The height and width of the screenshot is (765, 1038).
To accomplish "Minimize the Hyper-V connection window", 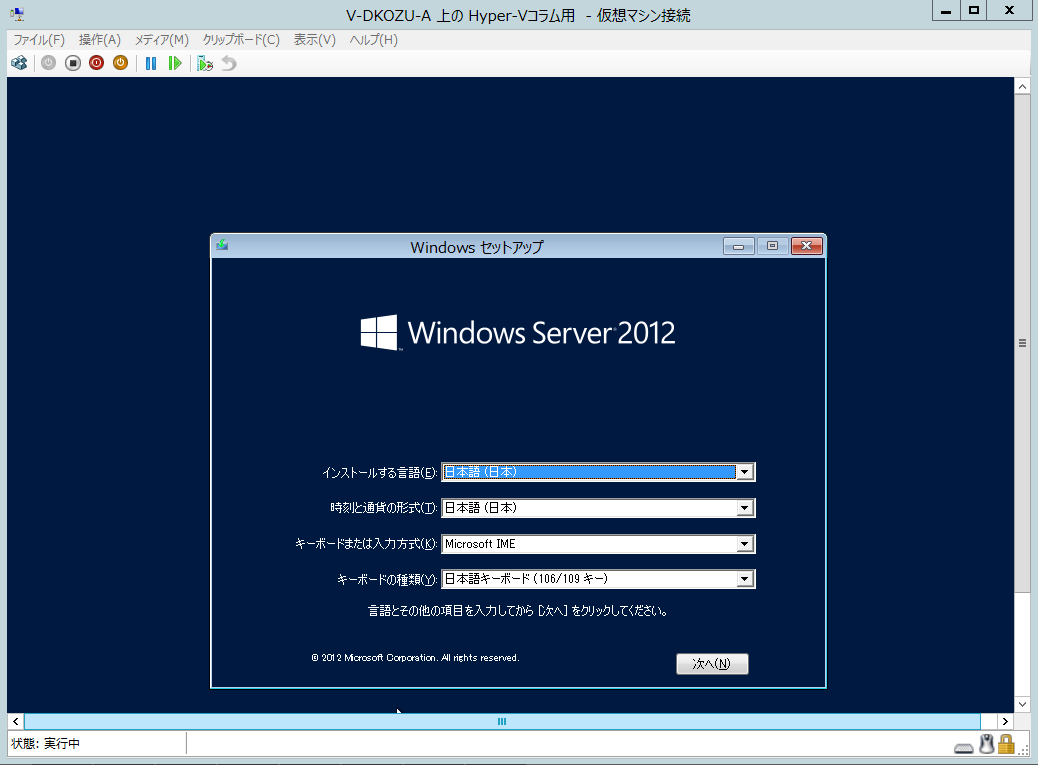I will (946, 11).
